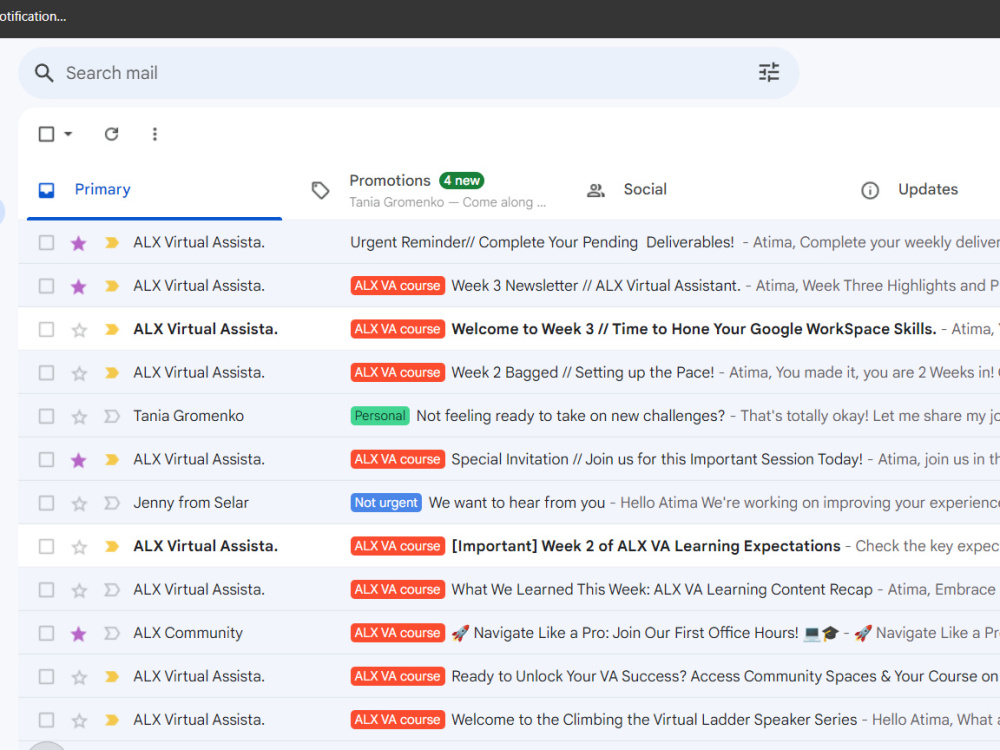1000x750 pixels.
Task: Mark Jenny from Selar email as important
Action: [x=112, y=503]
